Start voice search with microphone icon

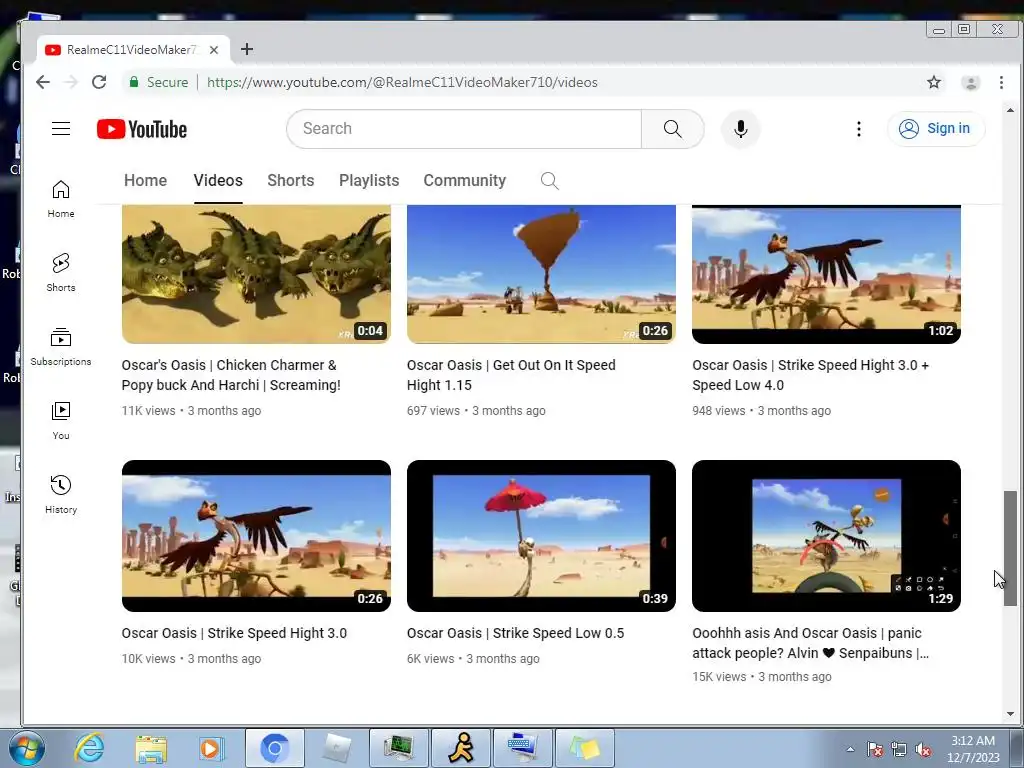coord(741,129)
